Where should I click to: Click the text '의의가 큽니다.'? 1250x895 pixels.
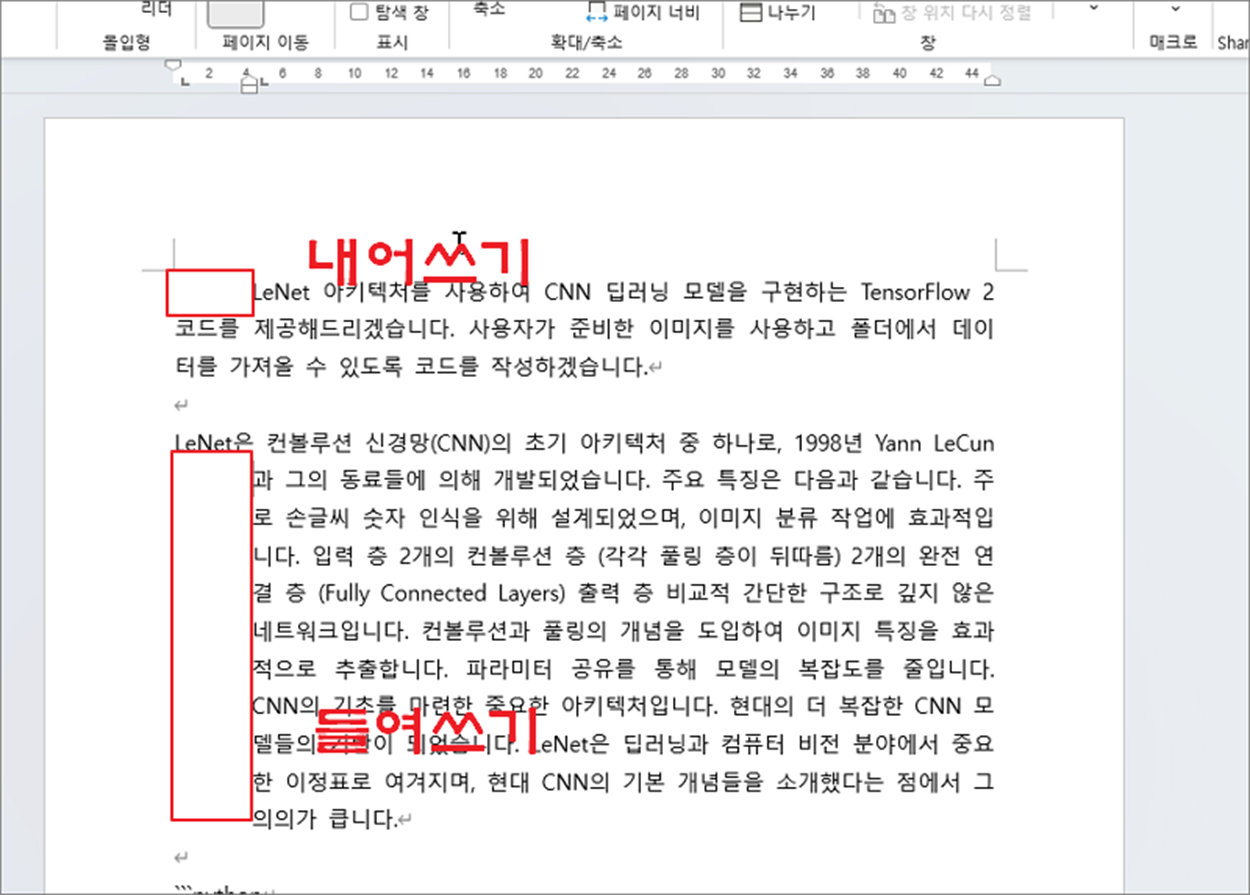[325, 820]
